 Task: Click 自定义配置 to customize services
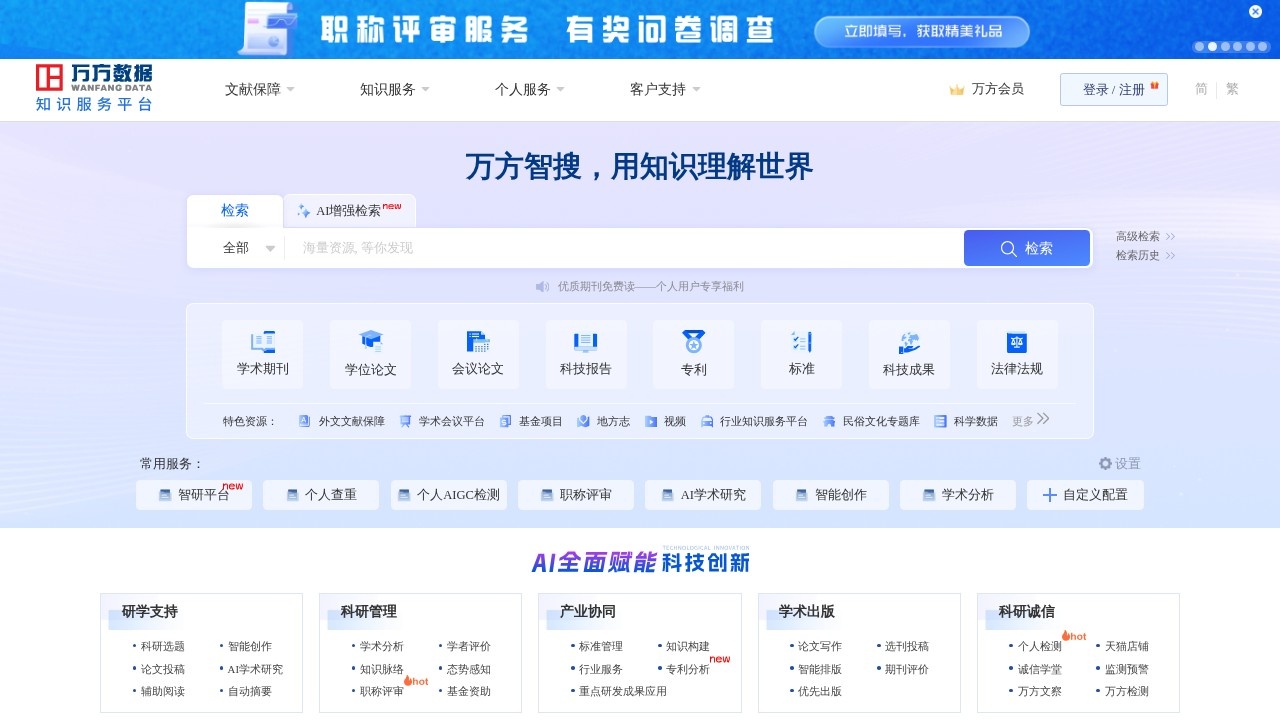click(x=1086, y=494)
